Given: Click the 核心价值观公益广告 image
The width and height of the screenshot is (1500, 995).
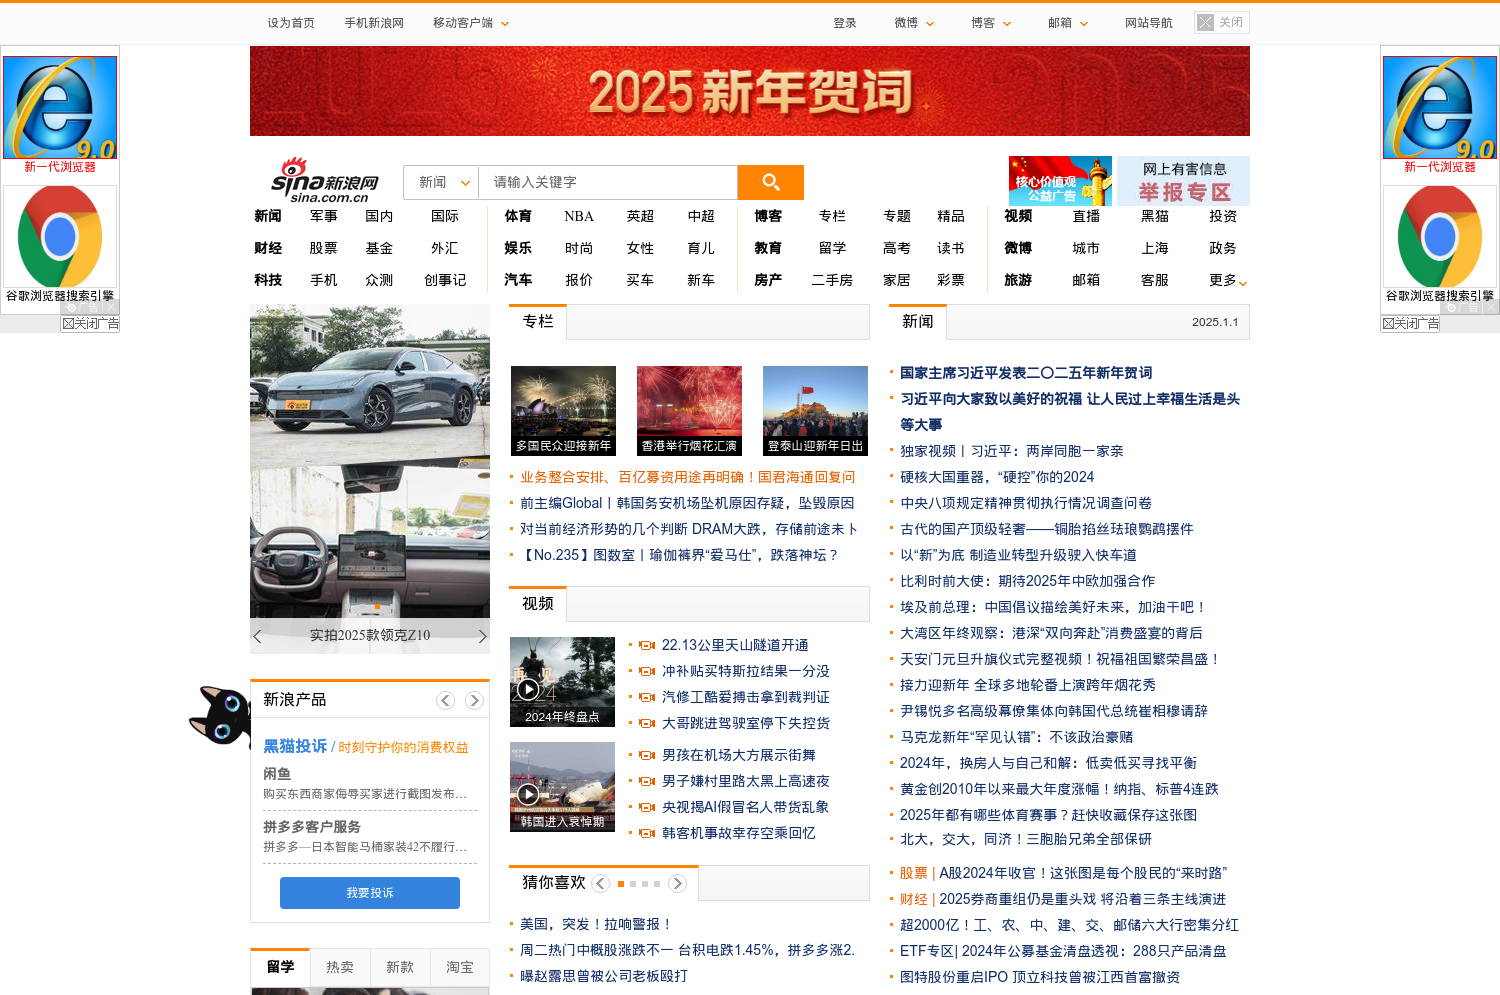Looking at the screenshot, I should click(1060, 181).
